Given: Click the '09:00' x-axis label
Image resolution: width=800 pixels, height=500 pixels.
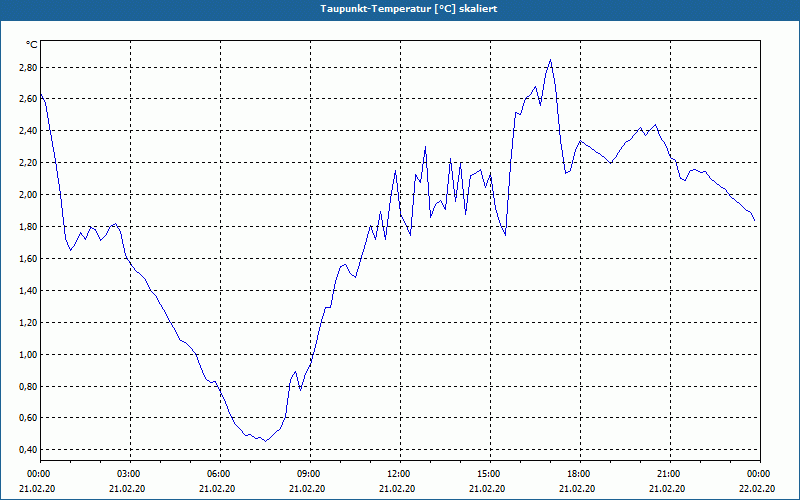Looking at the screenshot, I should [x=310, y=474].
